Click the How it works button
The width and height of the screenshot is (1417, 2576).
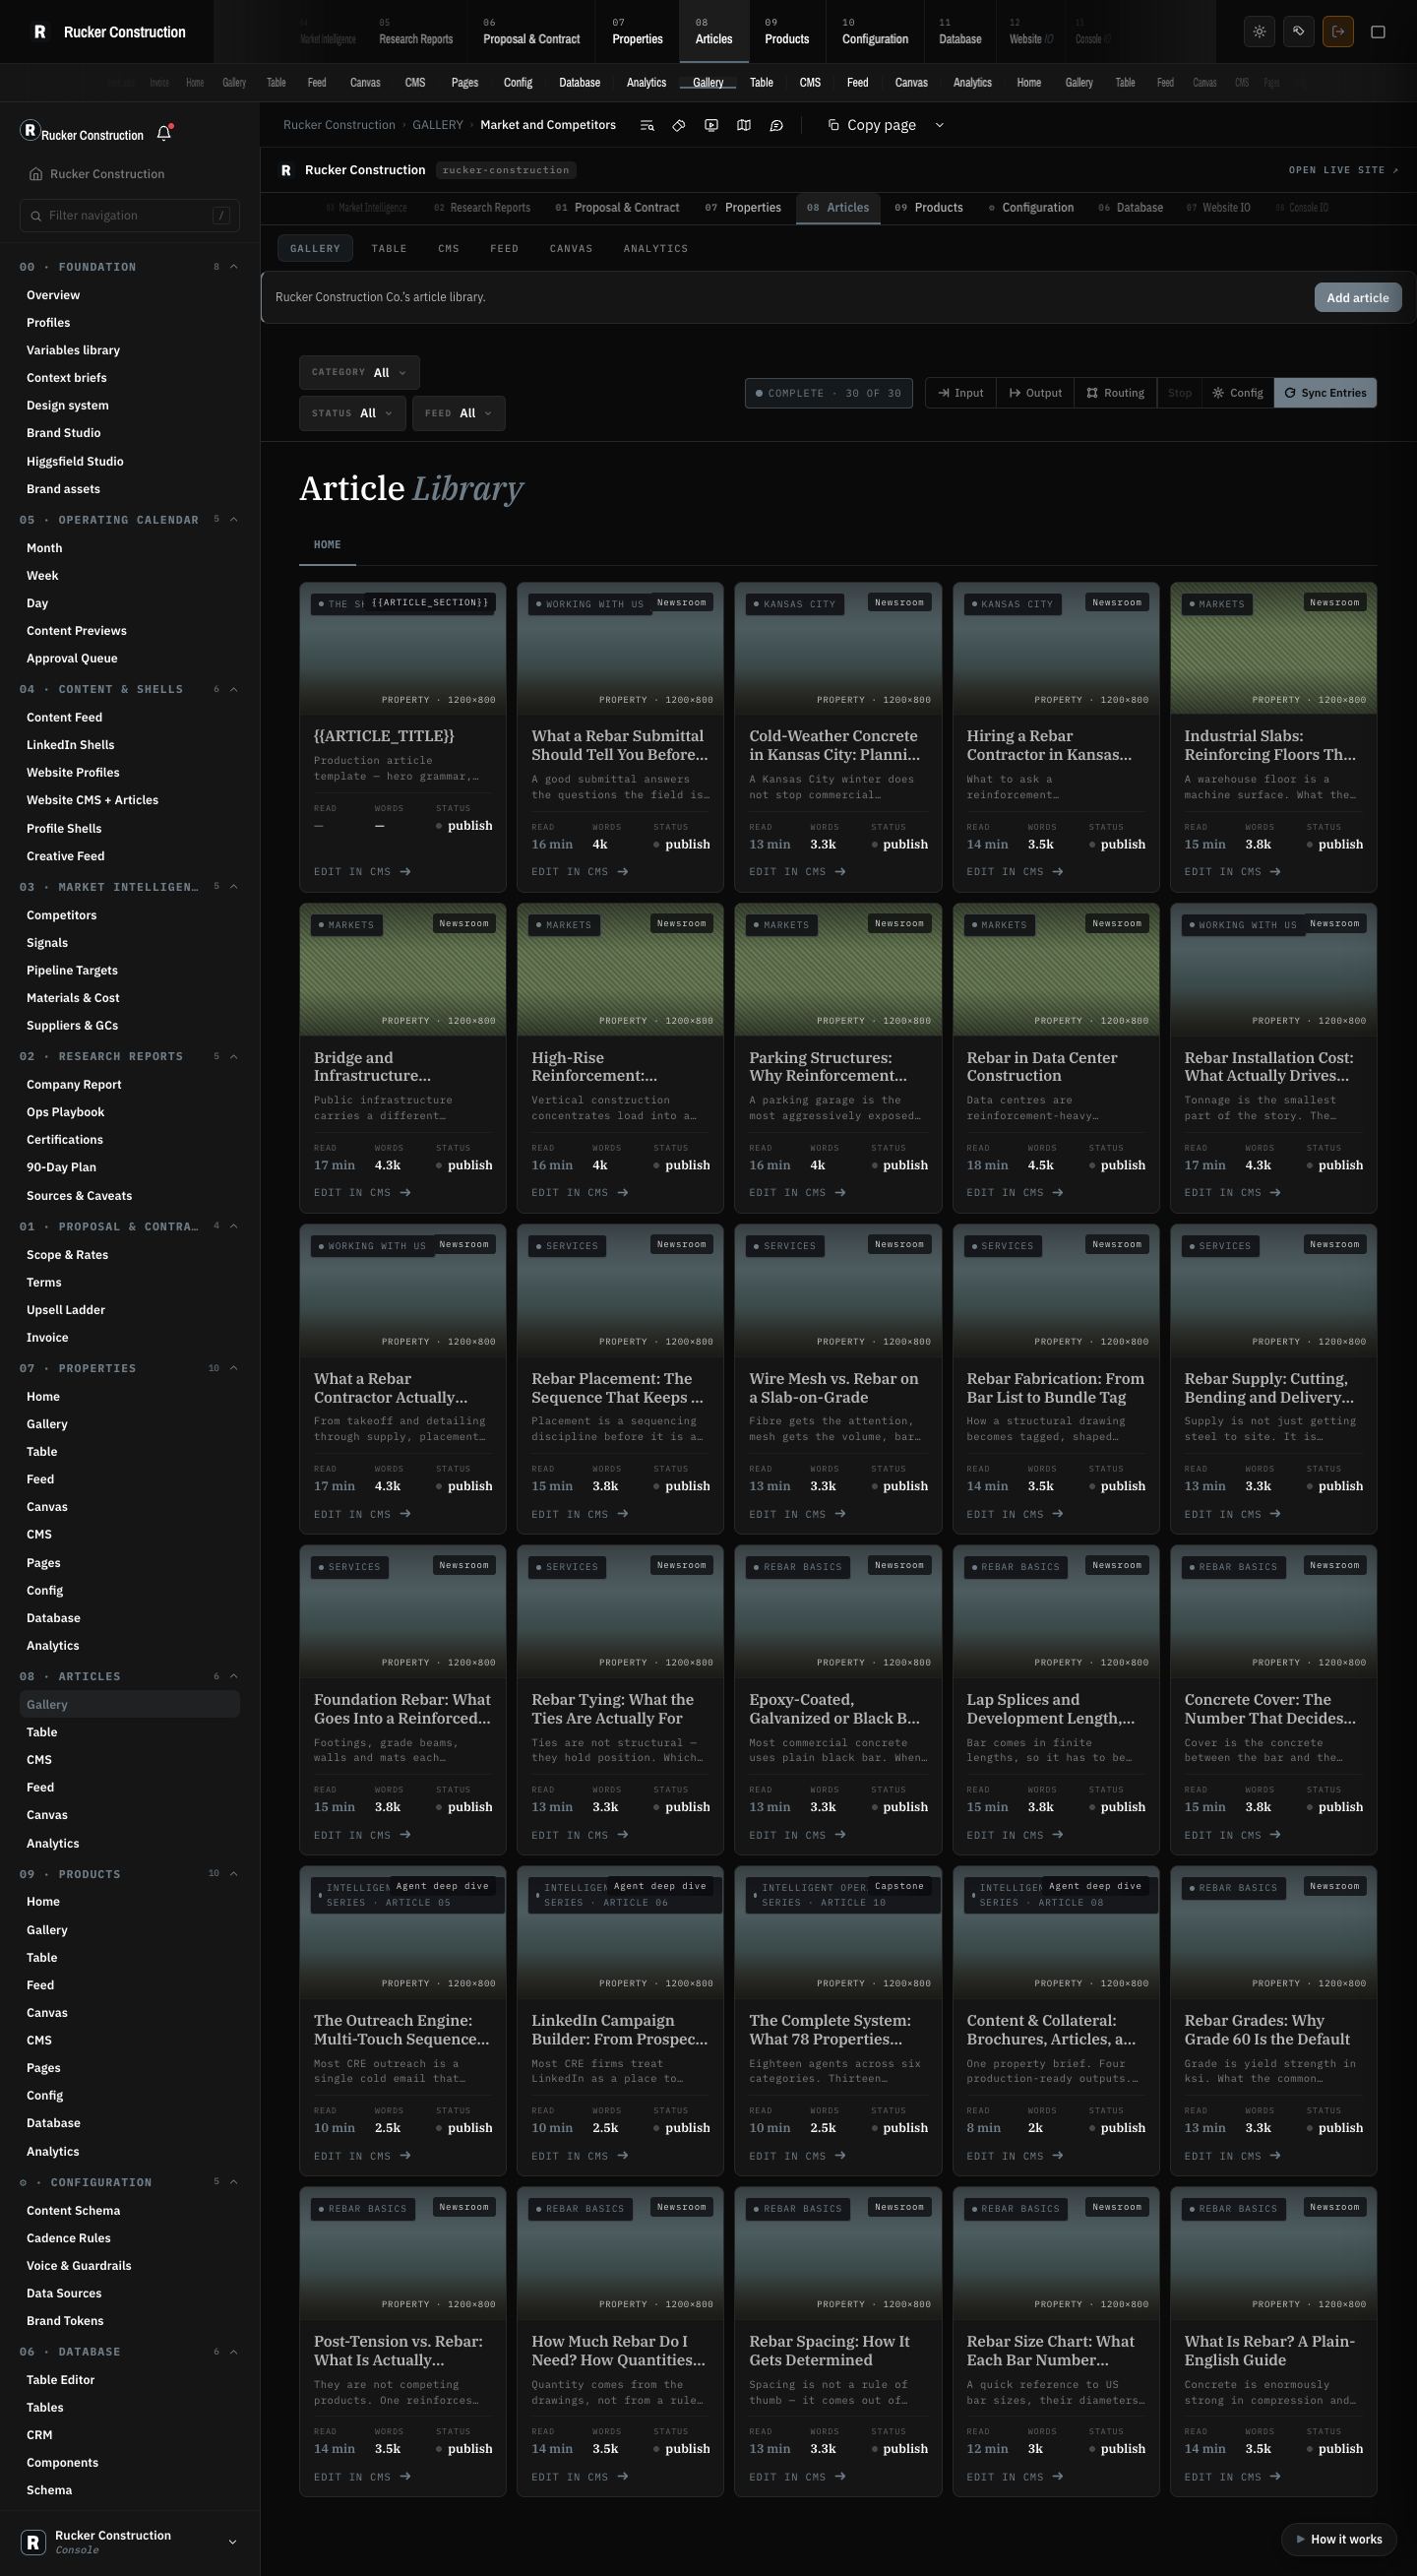[1338, 2539]
